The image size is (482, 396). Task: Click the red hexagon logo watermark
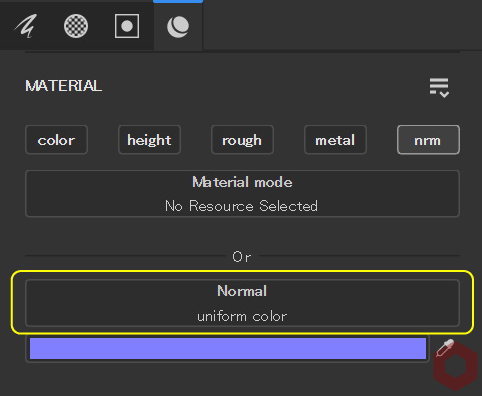coord(456,366)
